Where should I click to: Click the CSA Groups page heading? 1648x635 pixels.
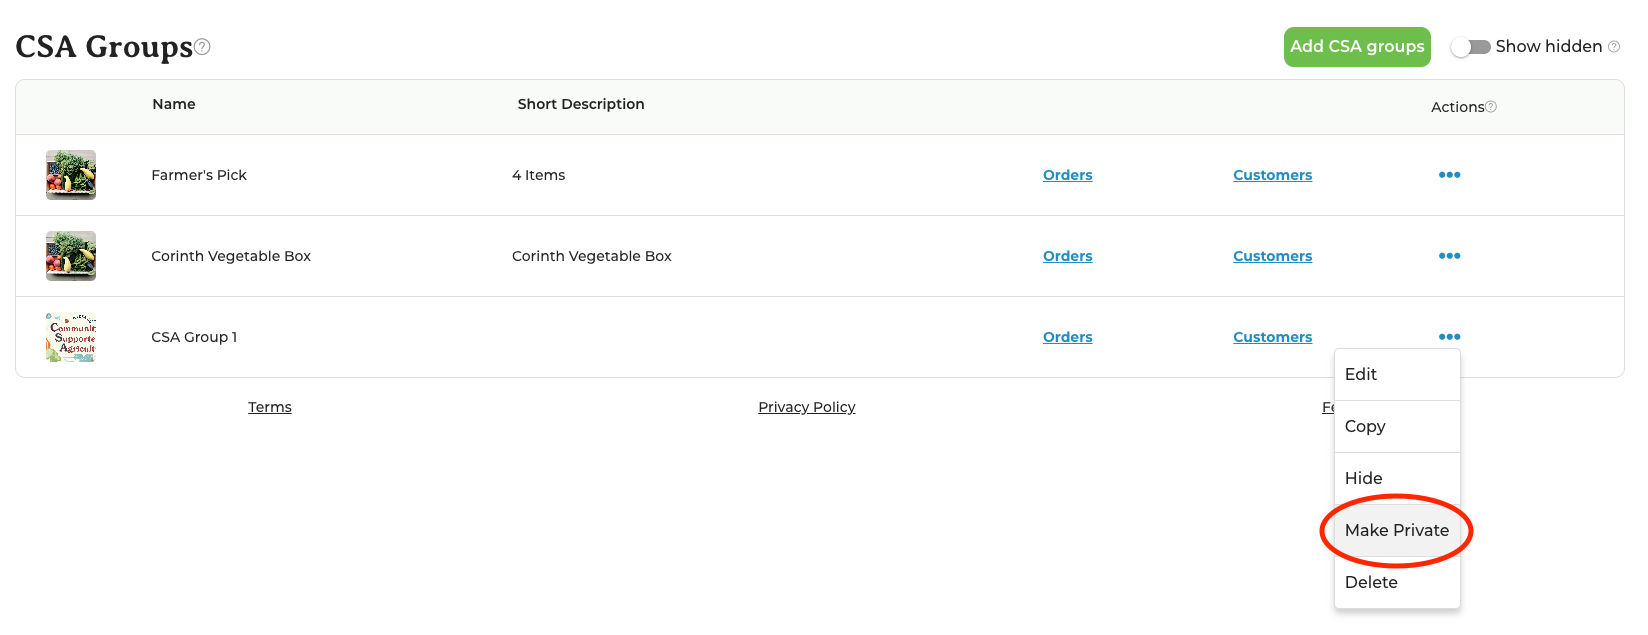104,47
